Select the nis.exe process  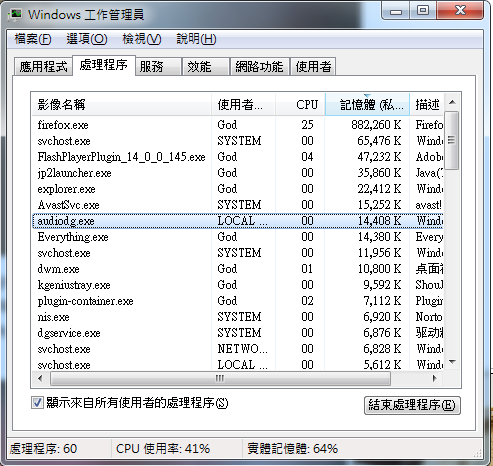238,317
